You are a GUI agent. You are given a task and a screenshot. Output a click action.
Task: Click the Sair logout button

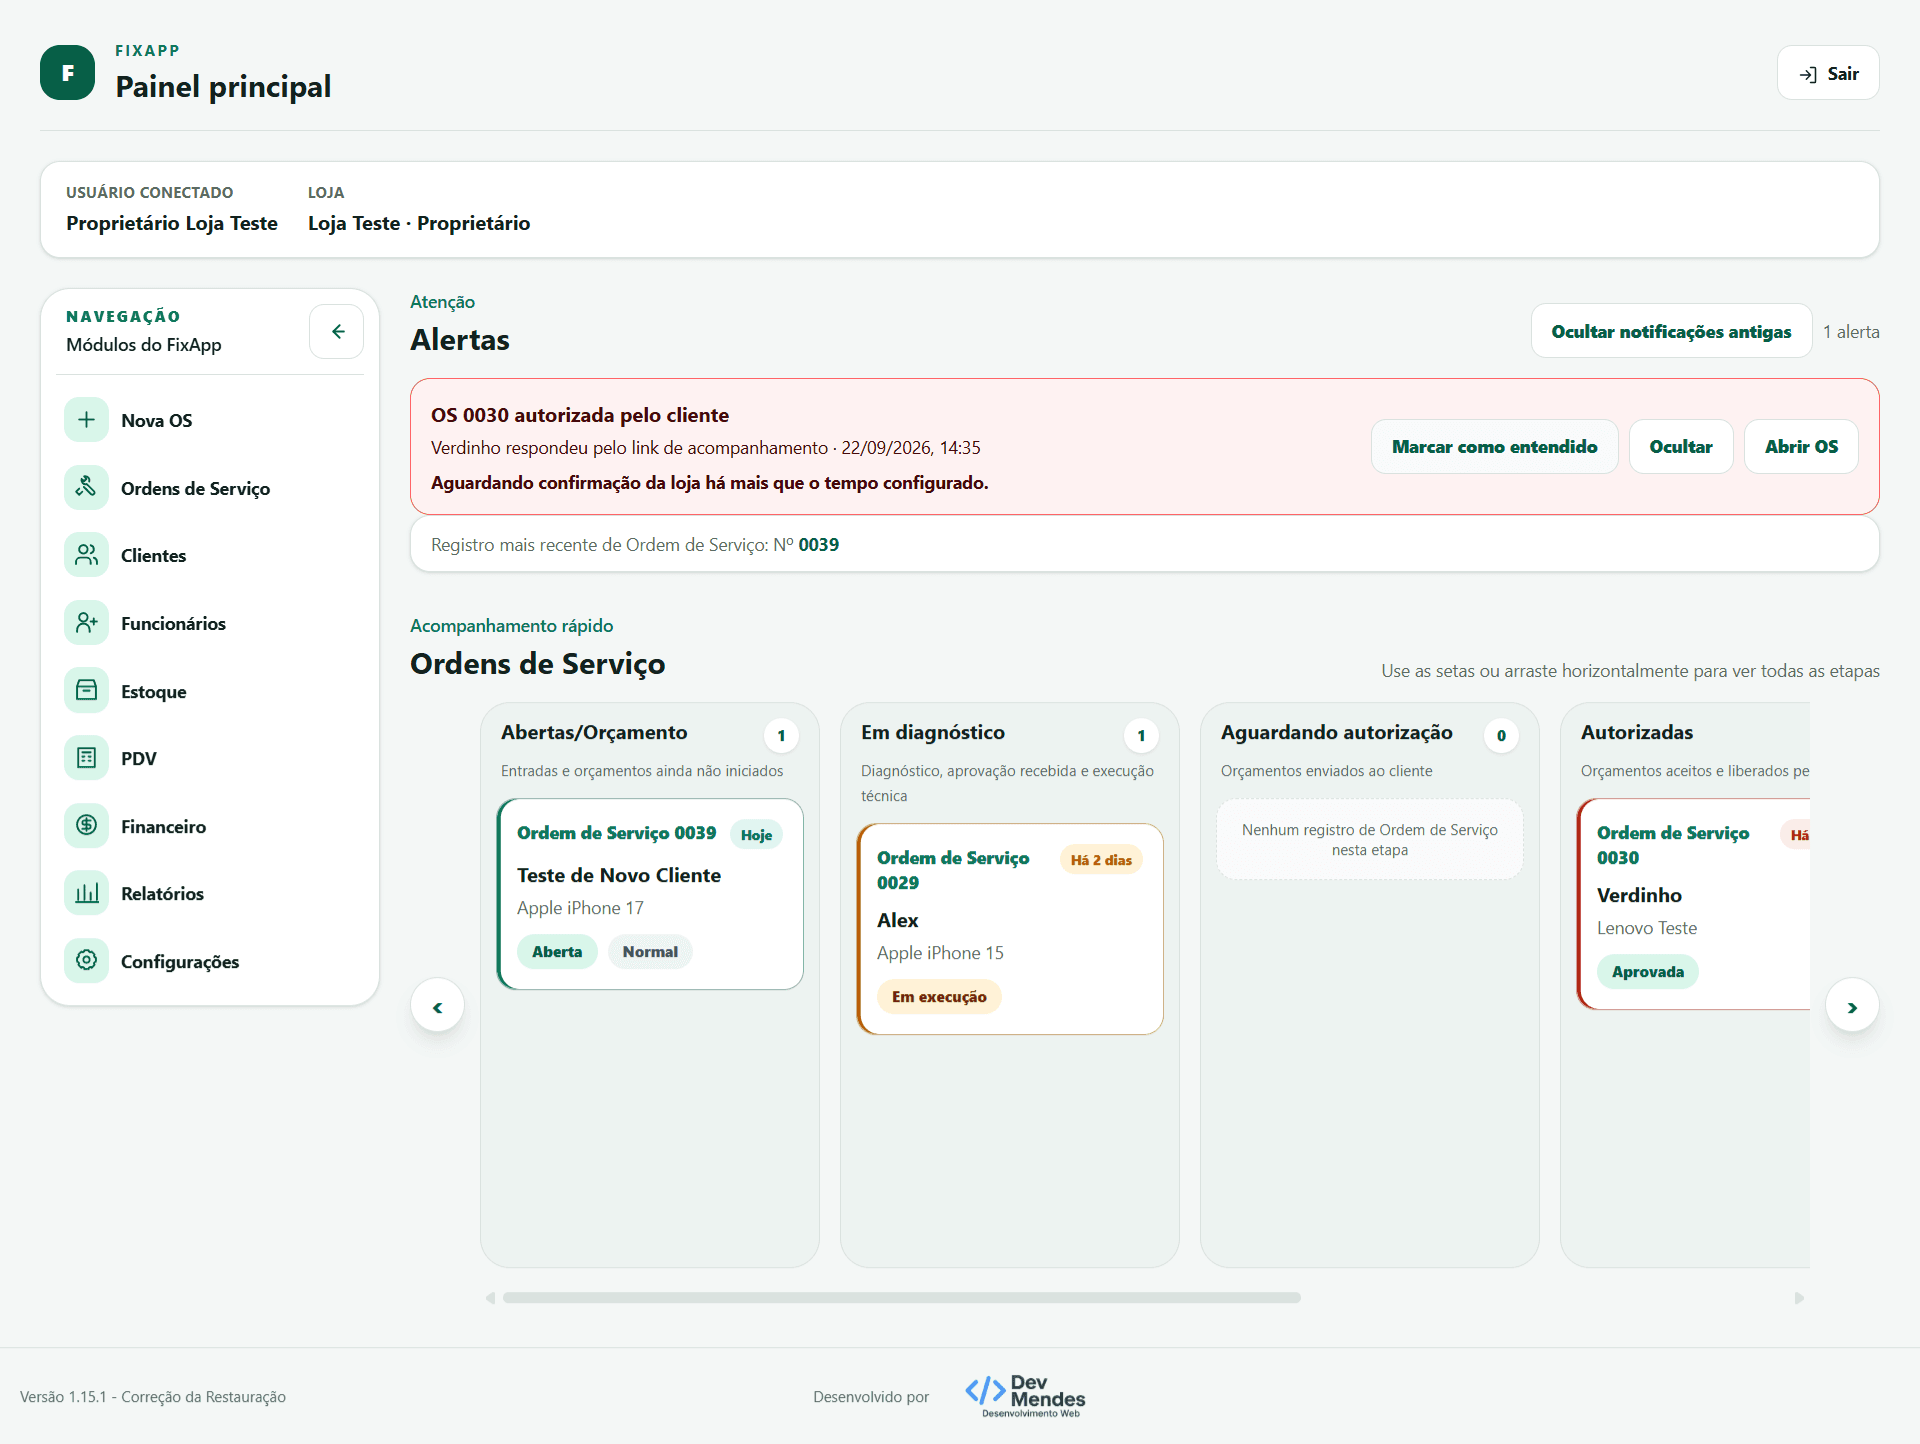(1828, 73)
